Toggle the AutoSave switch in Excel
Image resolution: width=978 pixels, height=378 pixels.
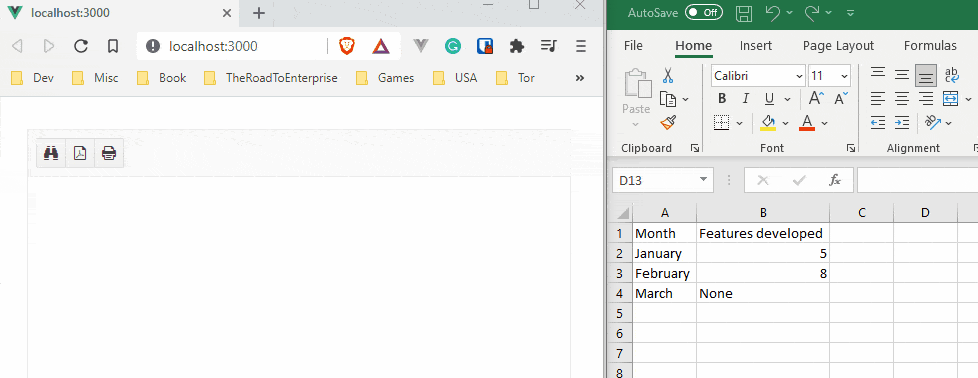[x=704, y=12]
